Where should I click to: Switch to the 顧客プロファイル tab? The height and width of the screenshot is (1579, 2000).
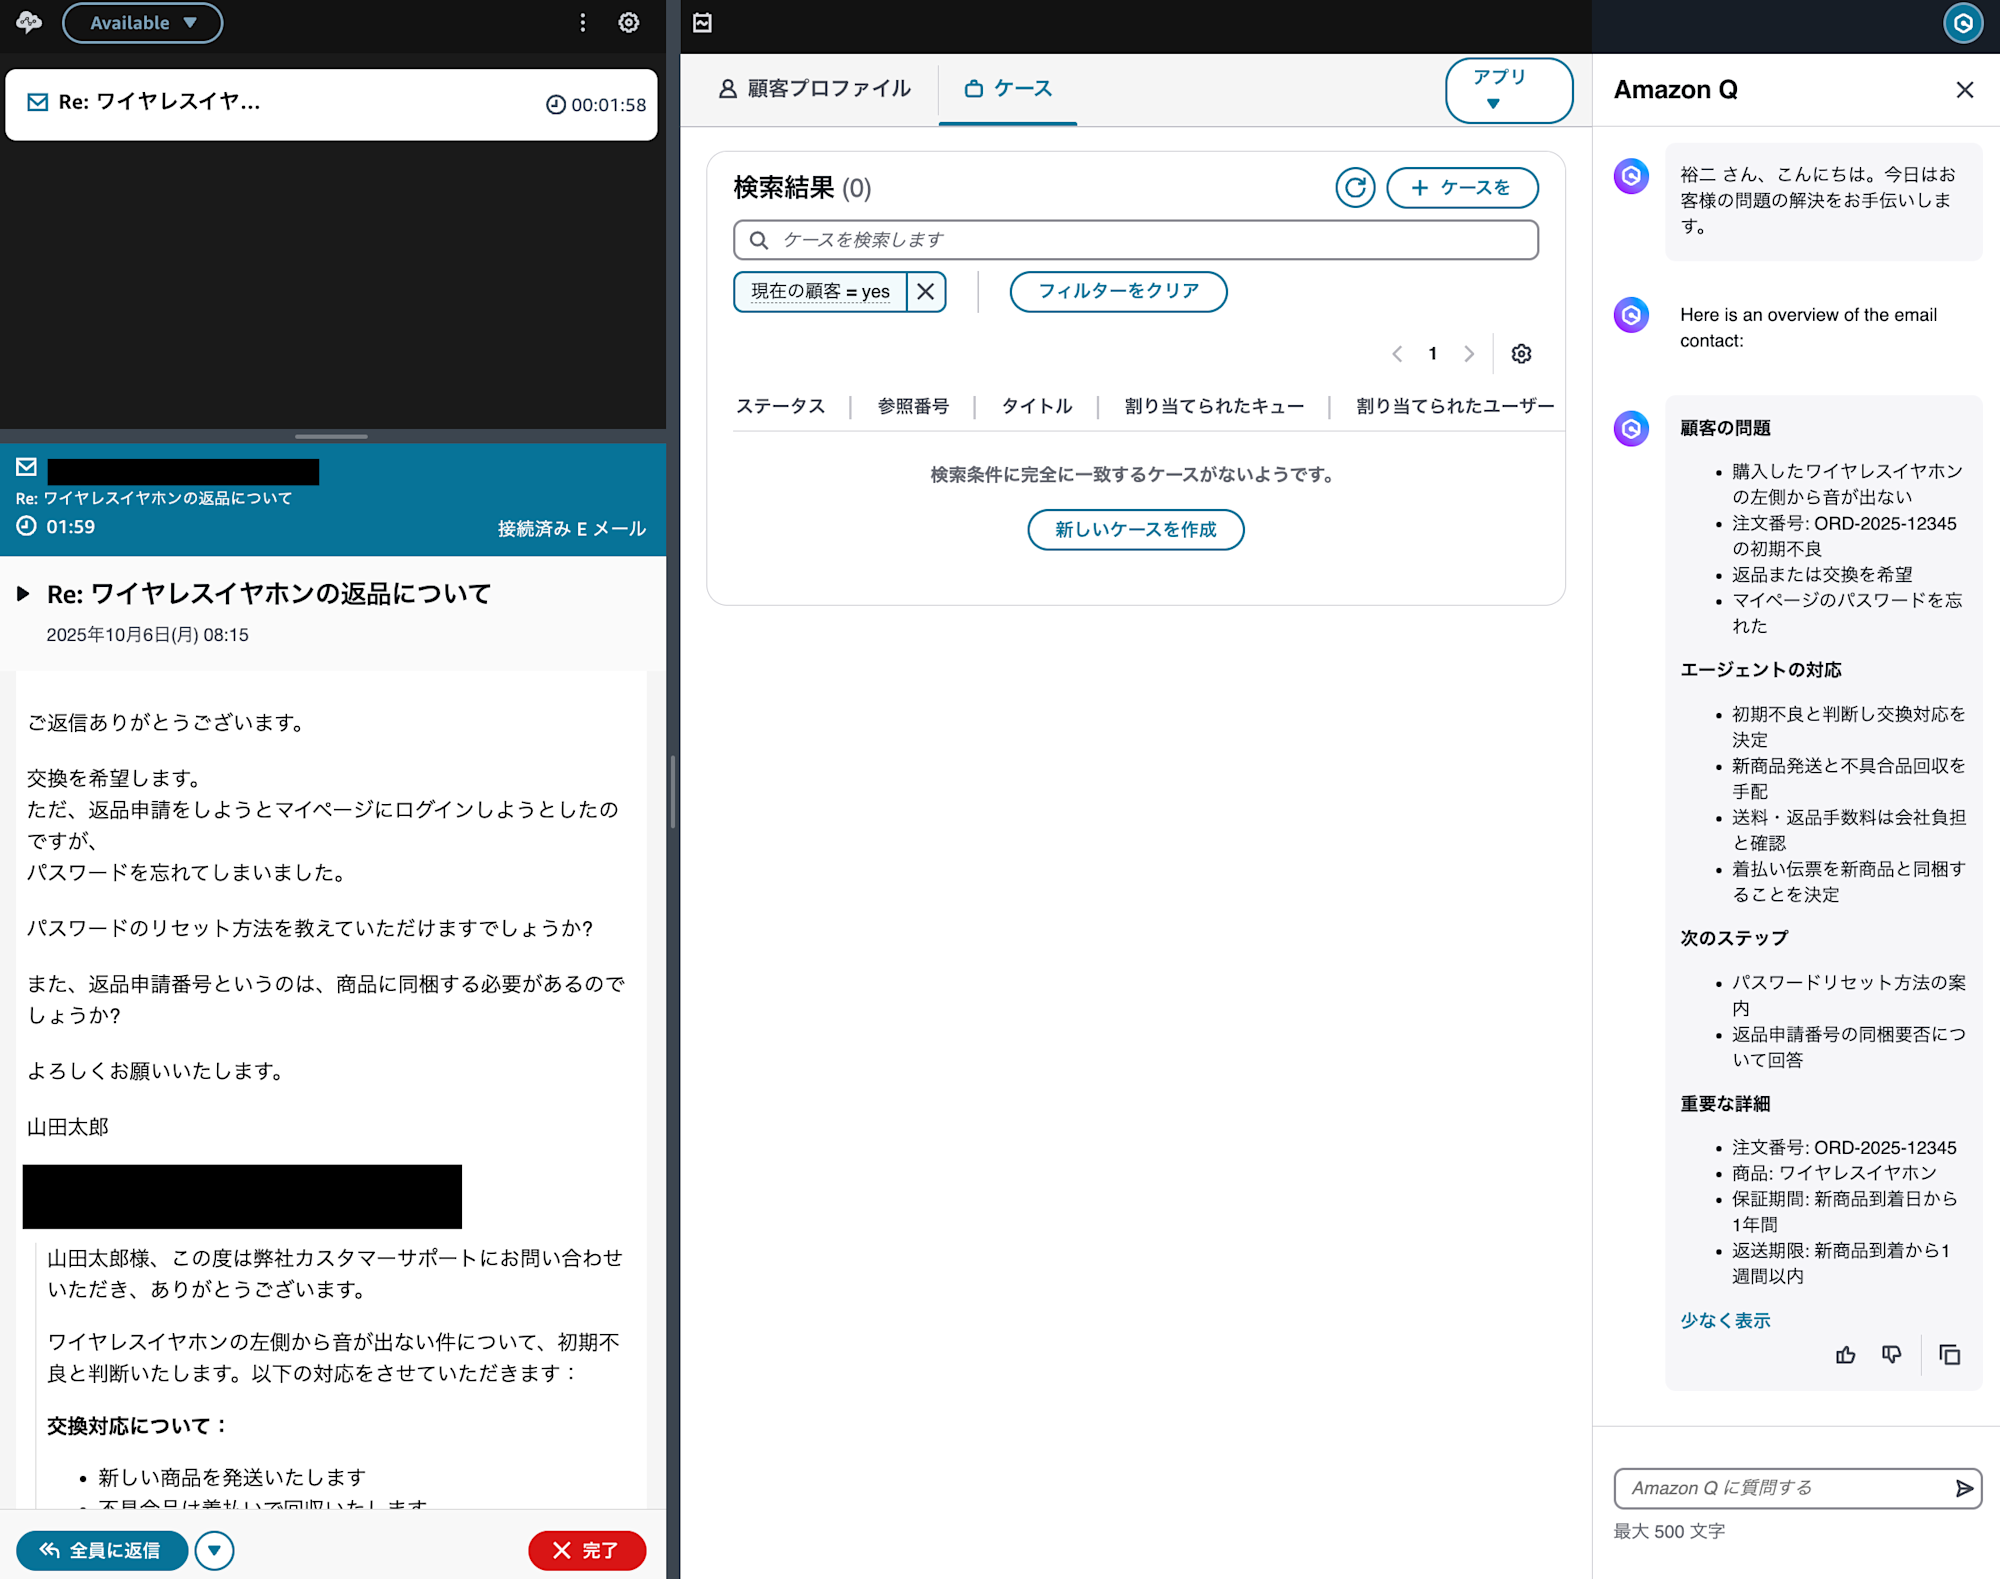(x=814, y=89)
